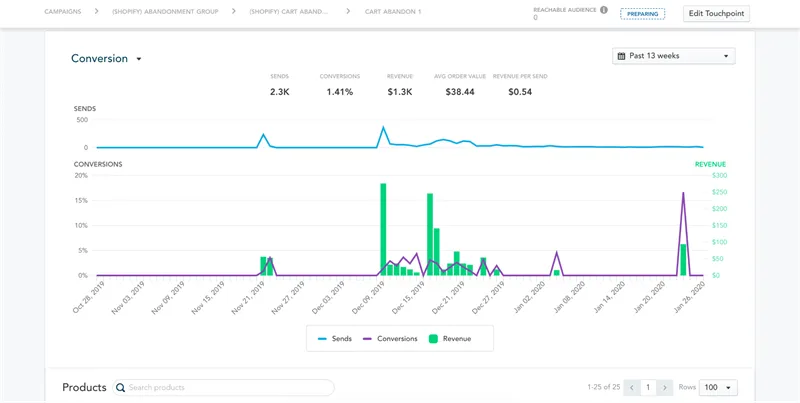The height and width of the screenshot is (403, 800).
Task: Click the Revenue Per Send value $0.54
Action: pyautogui.click(x=520, y=92)
